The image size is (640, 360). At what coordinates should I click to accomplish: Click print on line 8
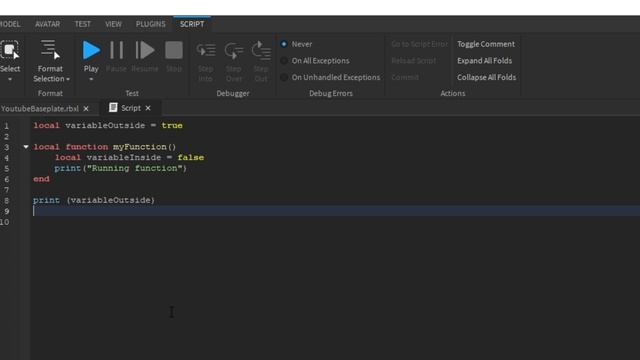click(46, 200)
